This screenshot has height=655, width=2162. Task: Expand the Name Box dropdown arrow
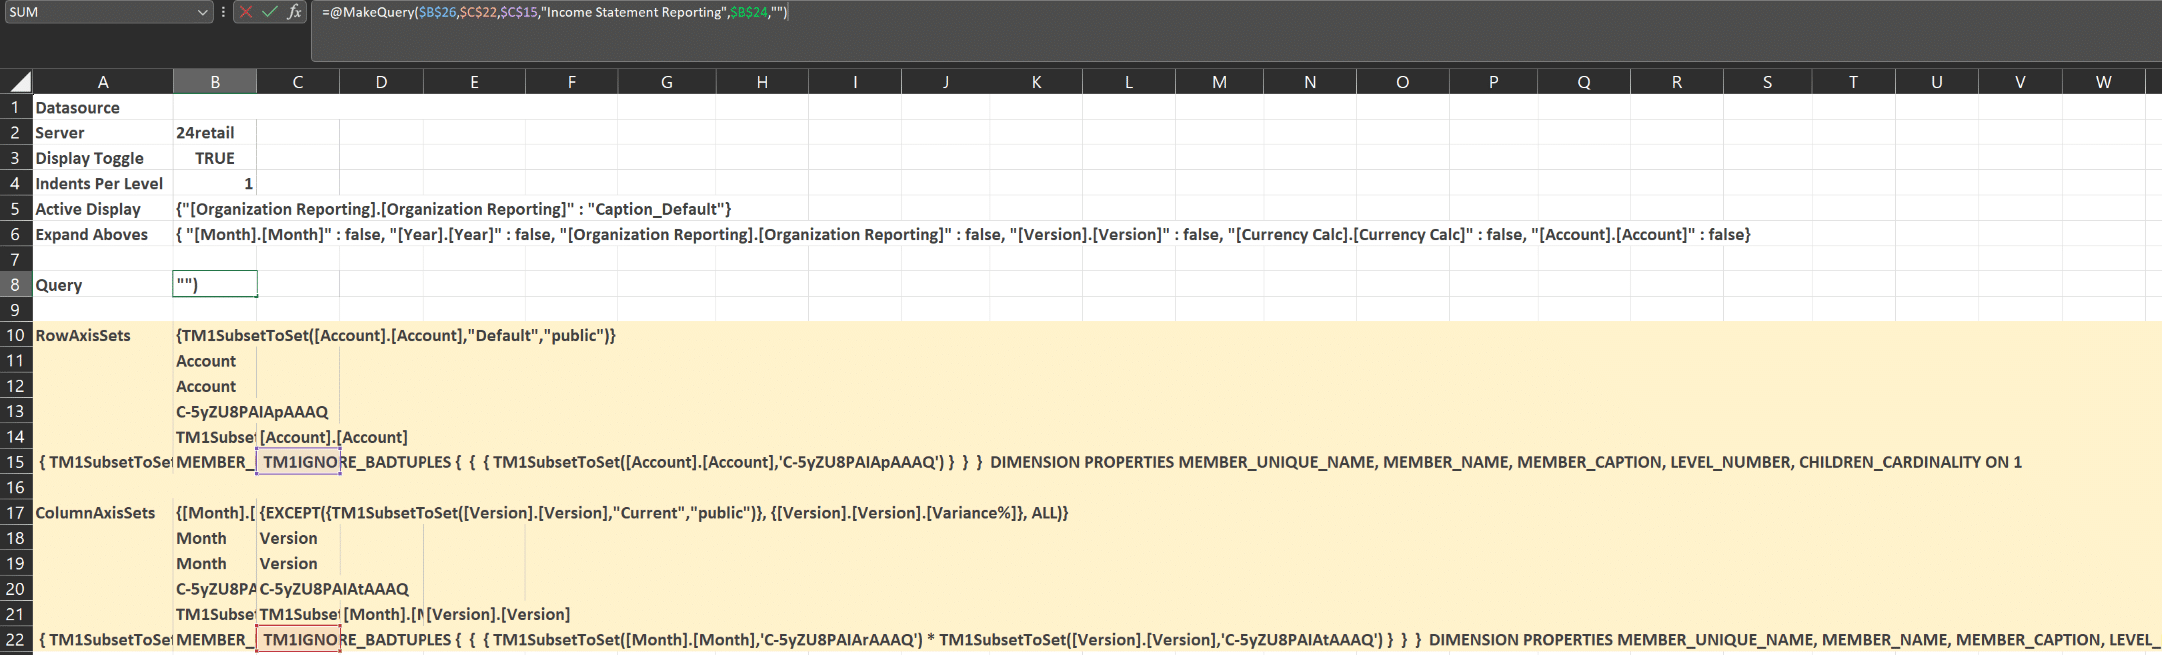202,12
